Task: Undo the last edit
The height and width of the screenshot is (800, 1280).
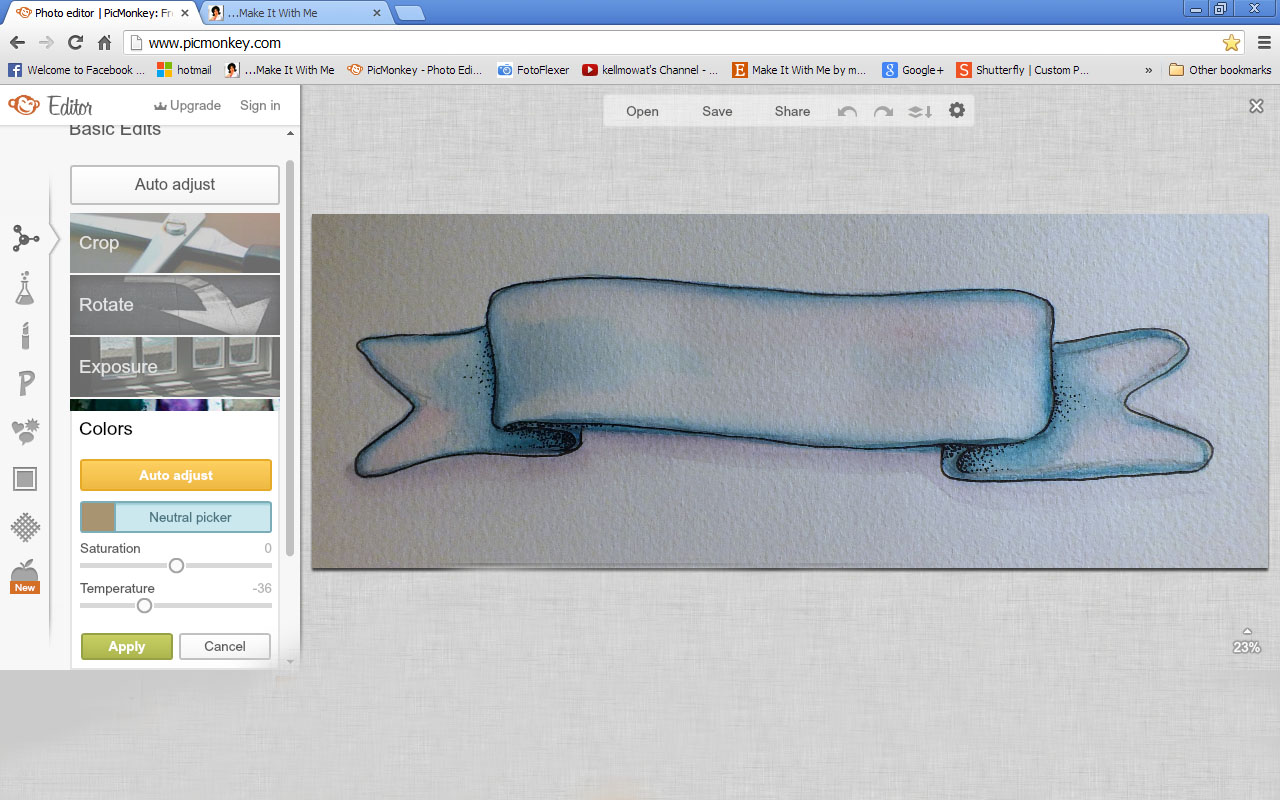Action: coord(845,111)
